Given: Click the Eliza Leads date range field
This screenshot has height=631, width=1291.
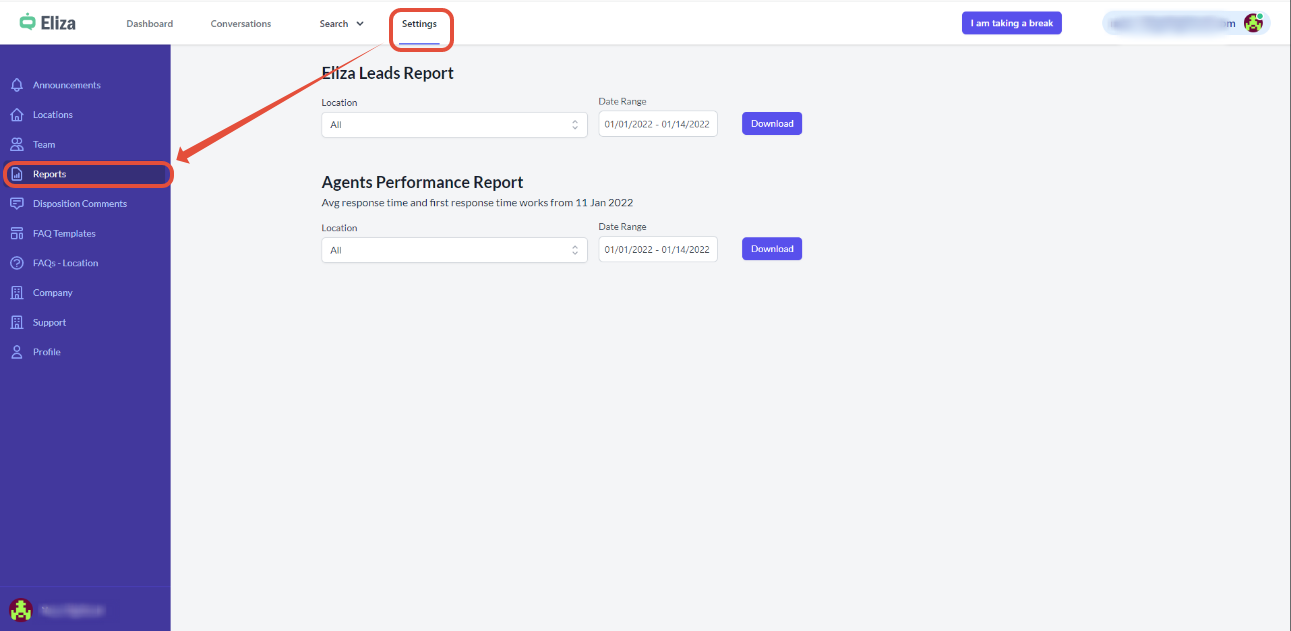Looking at the screenshot, I should (657, 124).
